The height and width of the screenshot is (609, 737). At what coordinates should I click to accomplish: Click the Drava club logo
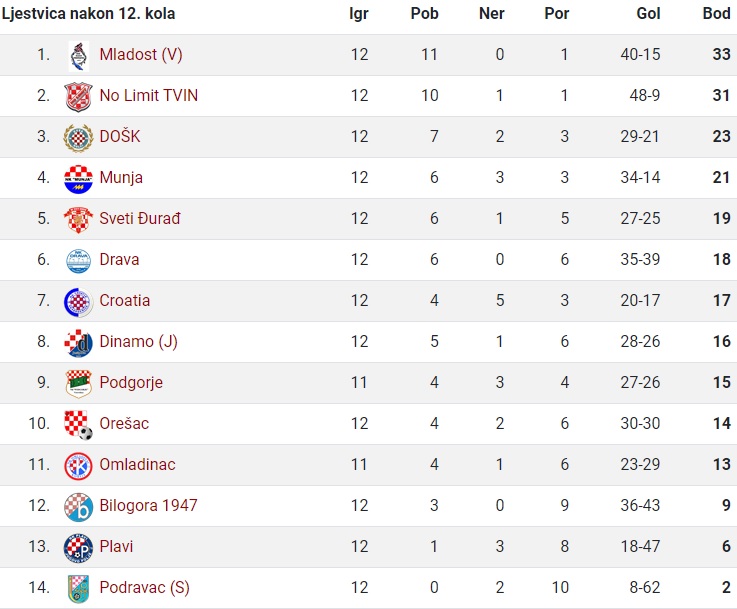tap(78, 261)
